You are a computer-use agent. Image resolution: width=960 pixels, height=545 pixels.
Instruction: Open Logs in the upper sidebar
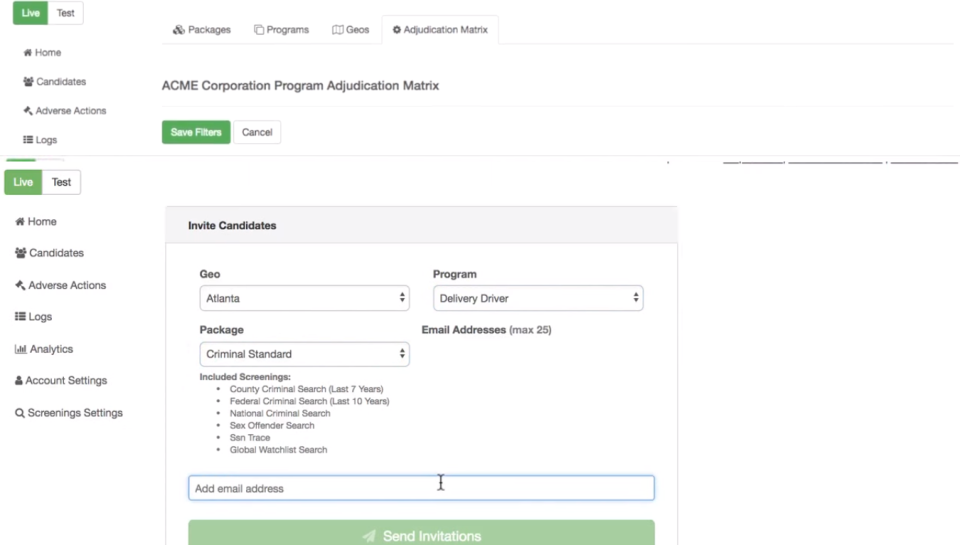(x=40, y=140)
